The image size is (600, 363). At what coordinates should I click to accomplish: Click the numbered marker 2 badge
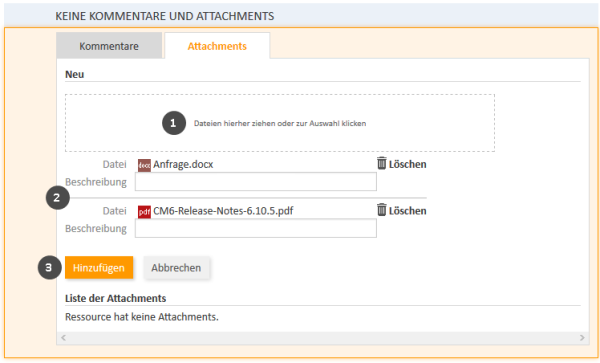pyautogui.click(x=57, y=198)
